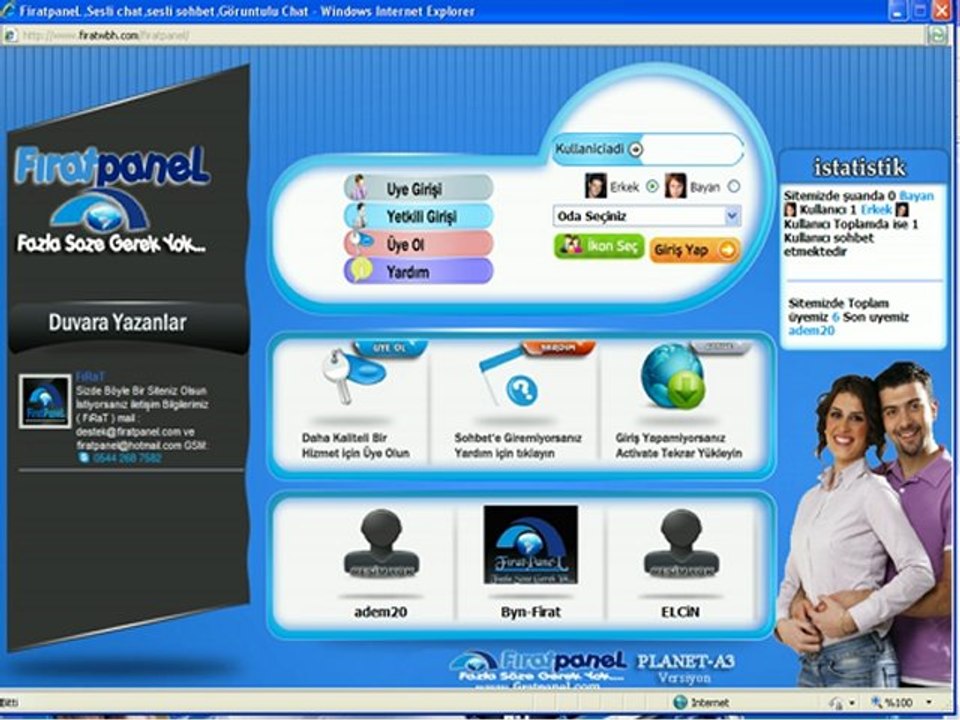This screenshot has width=960, height=720.
Task: Click the Daha Kaliteli Bir Hizmet text
Action: (355, 446)
